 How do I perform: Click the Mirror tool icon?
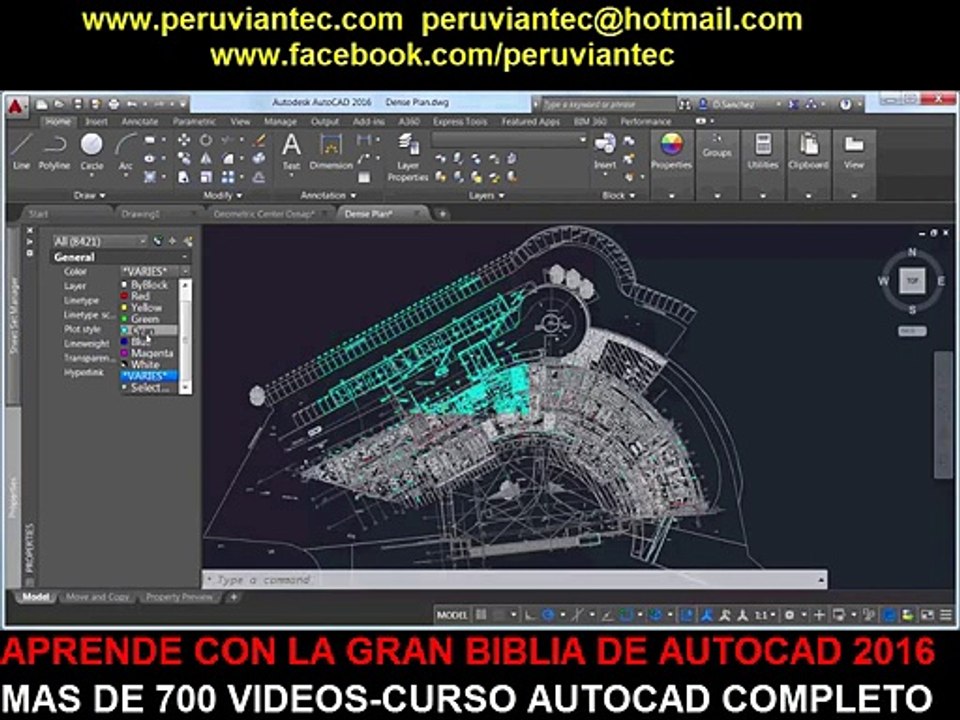tap(206, 159)
